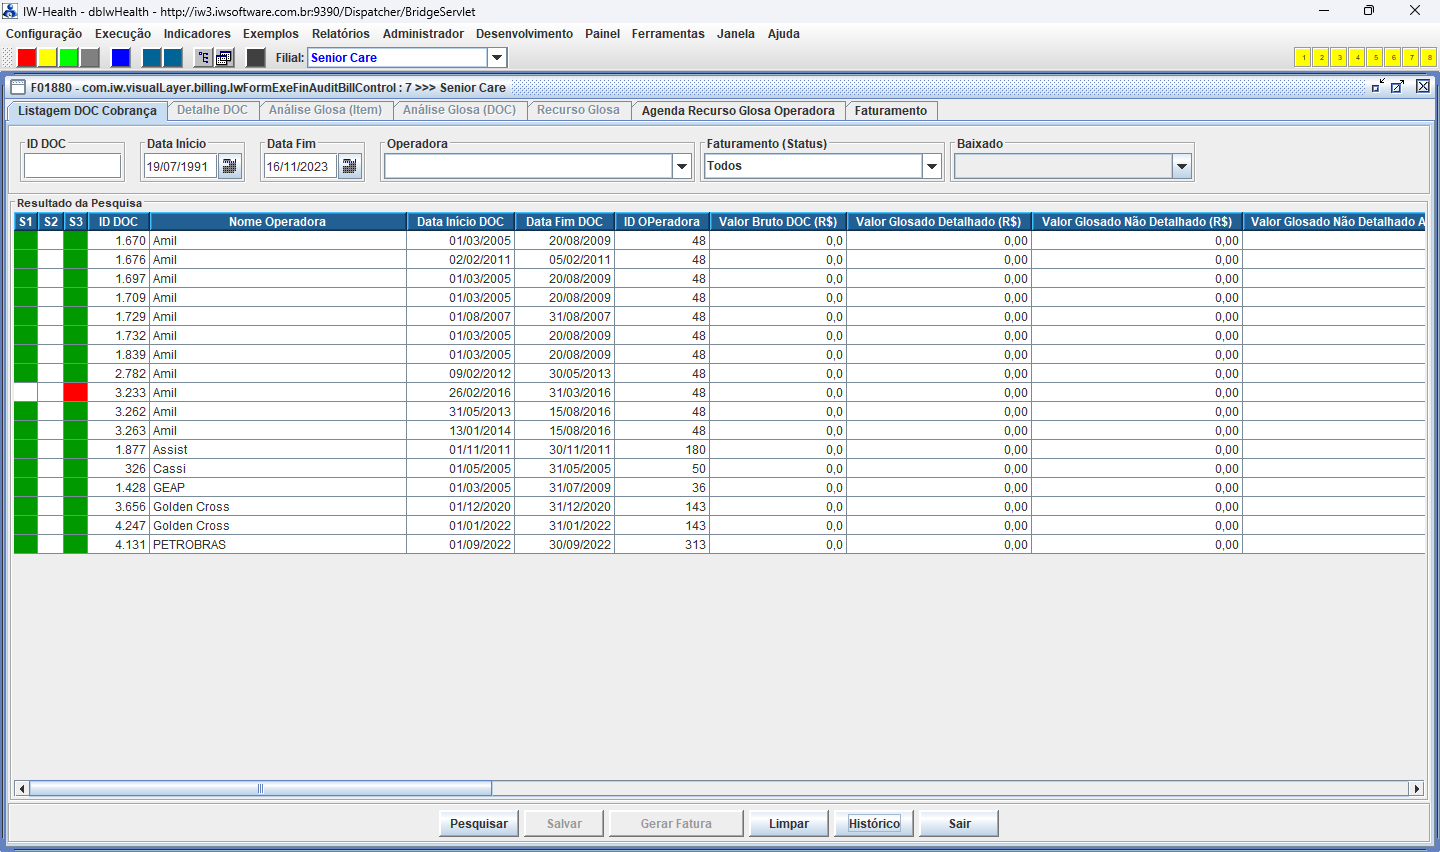Switch to the Faturamento tab
The width and height of the screenshot is (1440, 852).
click(891, 111)
